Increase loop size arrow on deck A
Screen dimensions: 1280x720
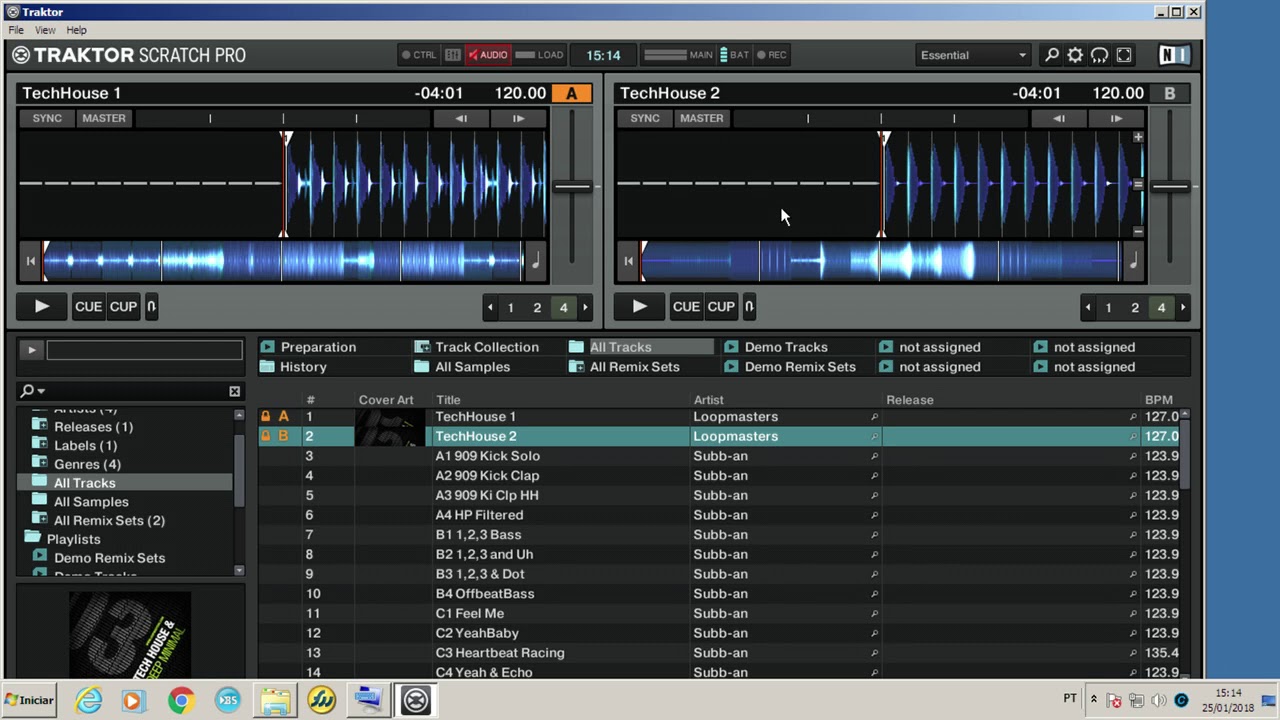[x=585, y=308]
